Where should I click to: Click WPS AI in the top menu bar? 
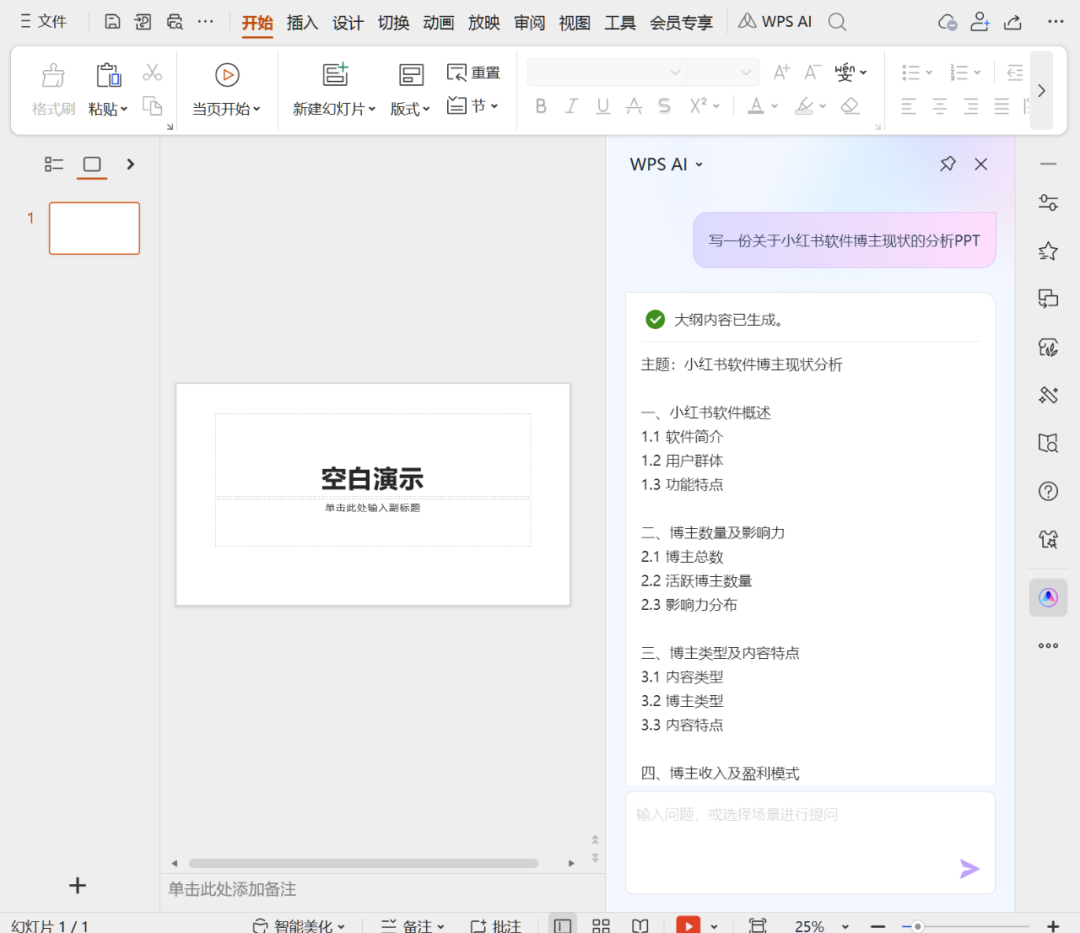pyautogui.click(x=775, y=22)
